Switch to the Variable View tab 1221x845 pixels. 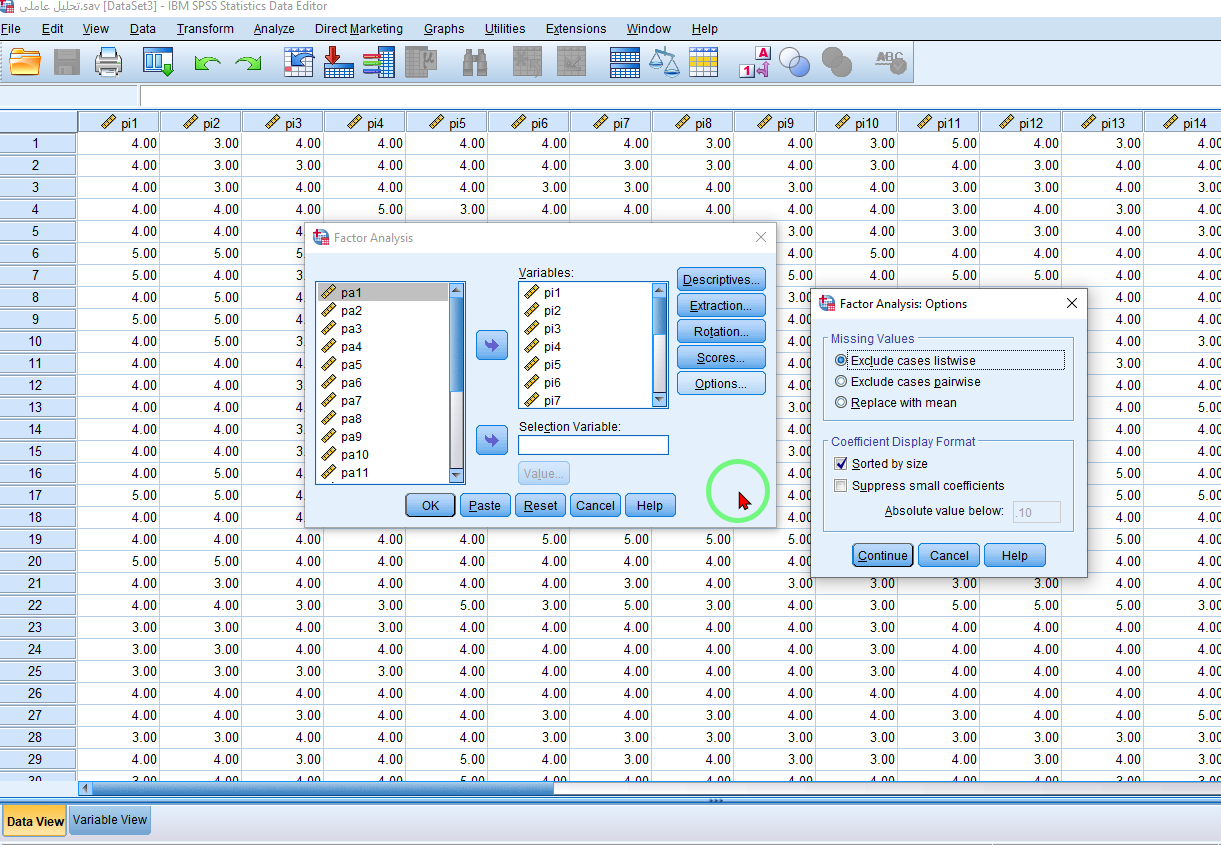click(x=110, y=820)
